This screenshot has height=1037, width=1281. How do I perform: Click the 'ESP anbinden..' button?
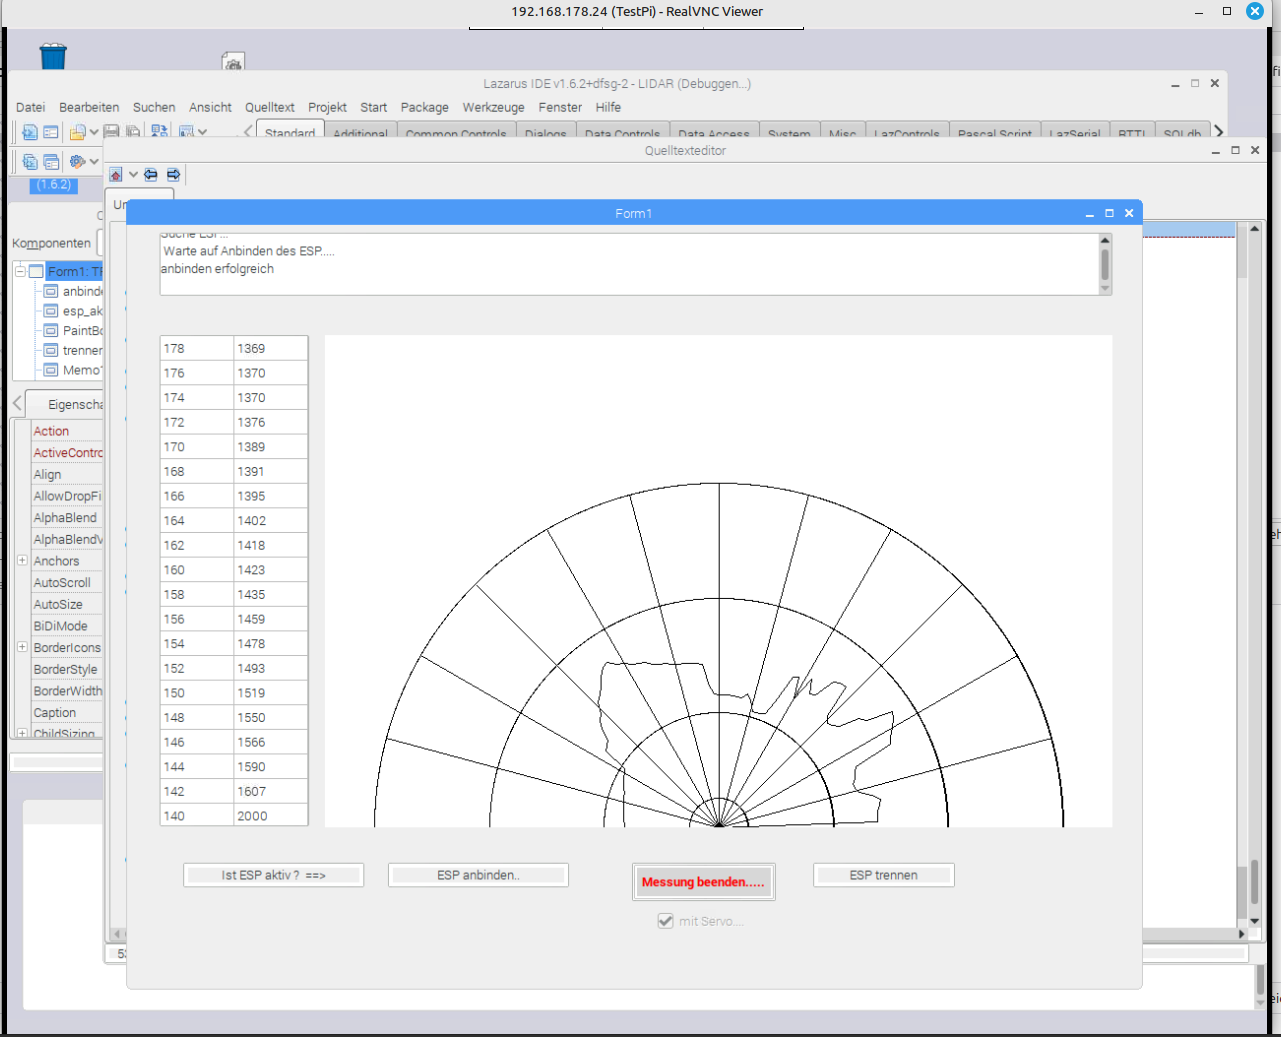pyautogui.click(x=478, y=875)
